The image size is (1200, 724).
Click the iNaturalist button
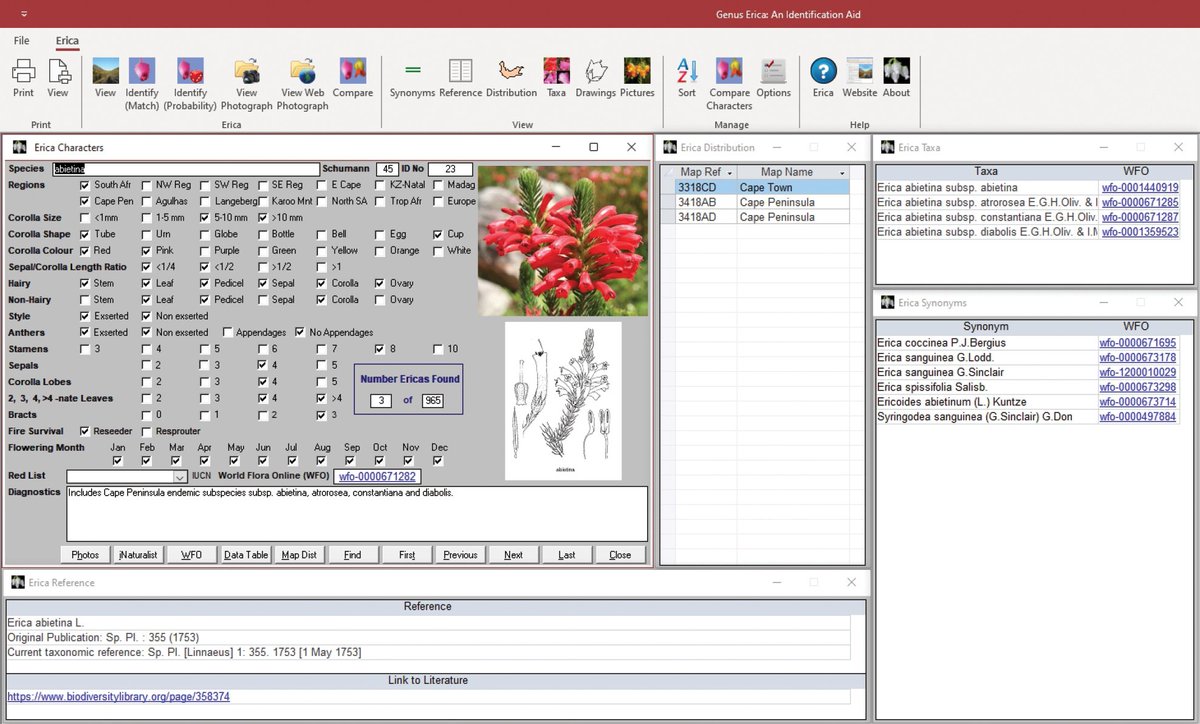[138, 555]
